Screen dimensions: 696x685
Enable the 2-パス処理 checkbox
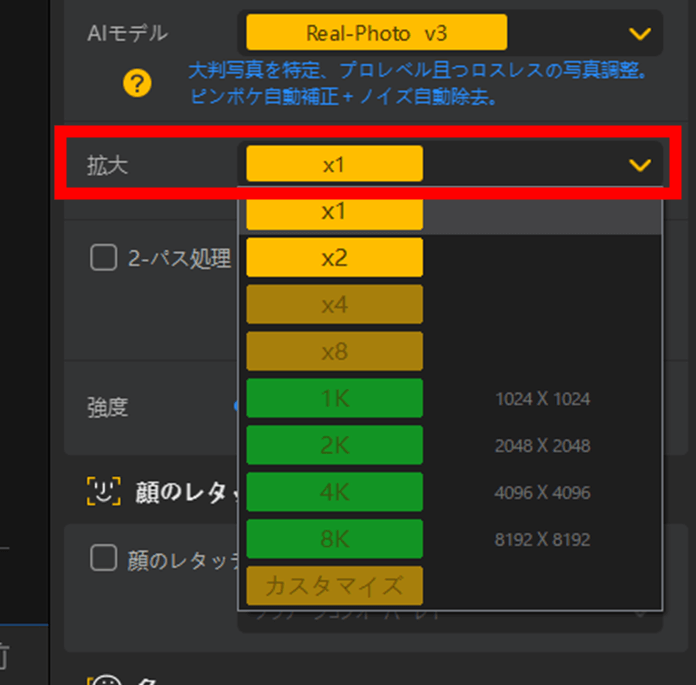[104, 259]
